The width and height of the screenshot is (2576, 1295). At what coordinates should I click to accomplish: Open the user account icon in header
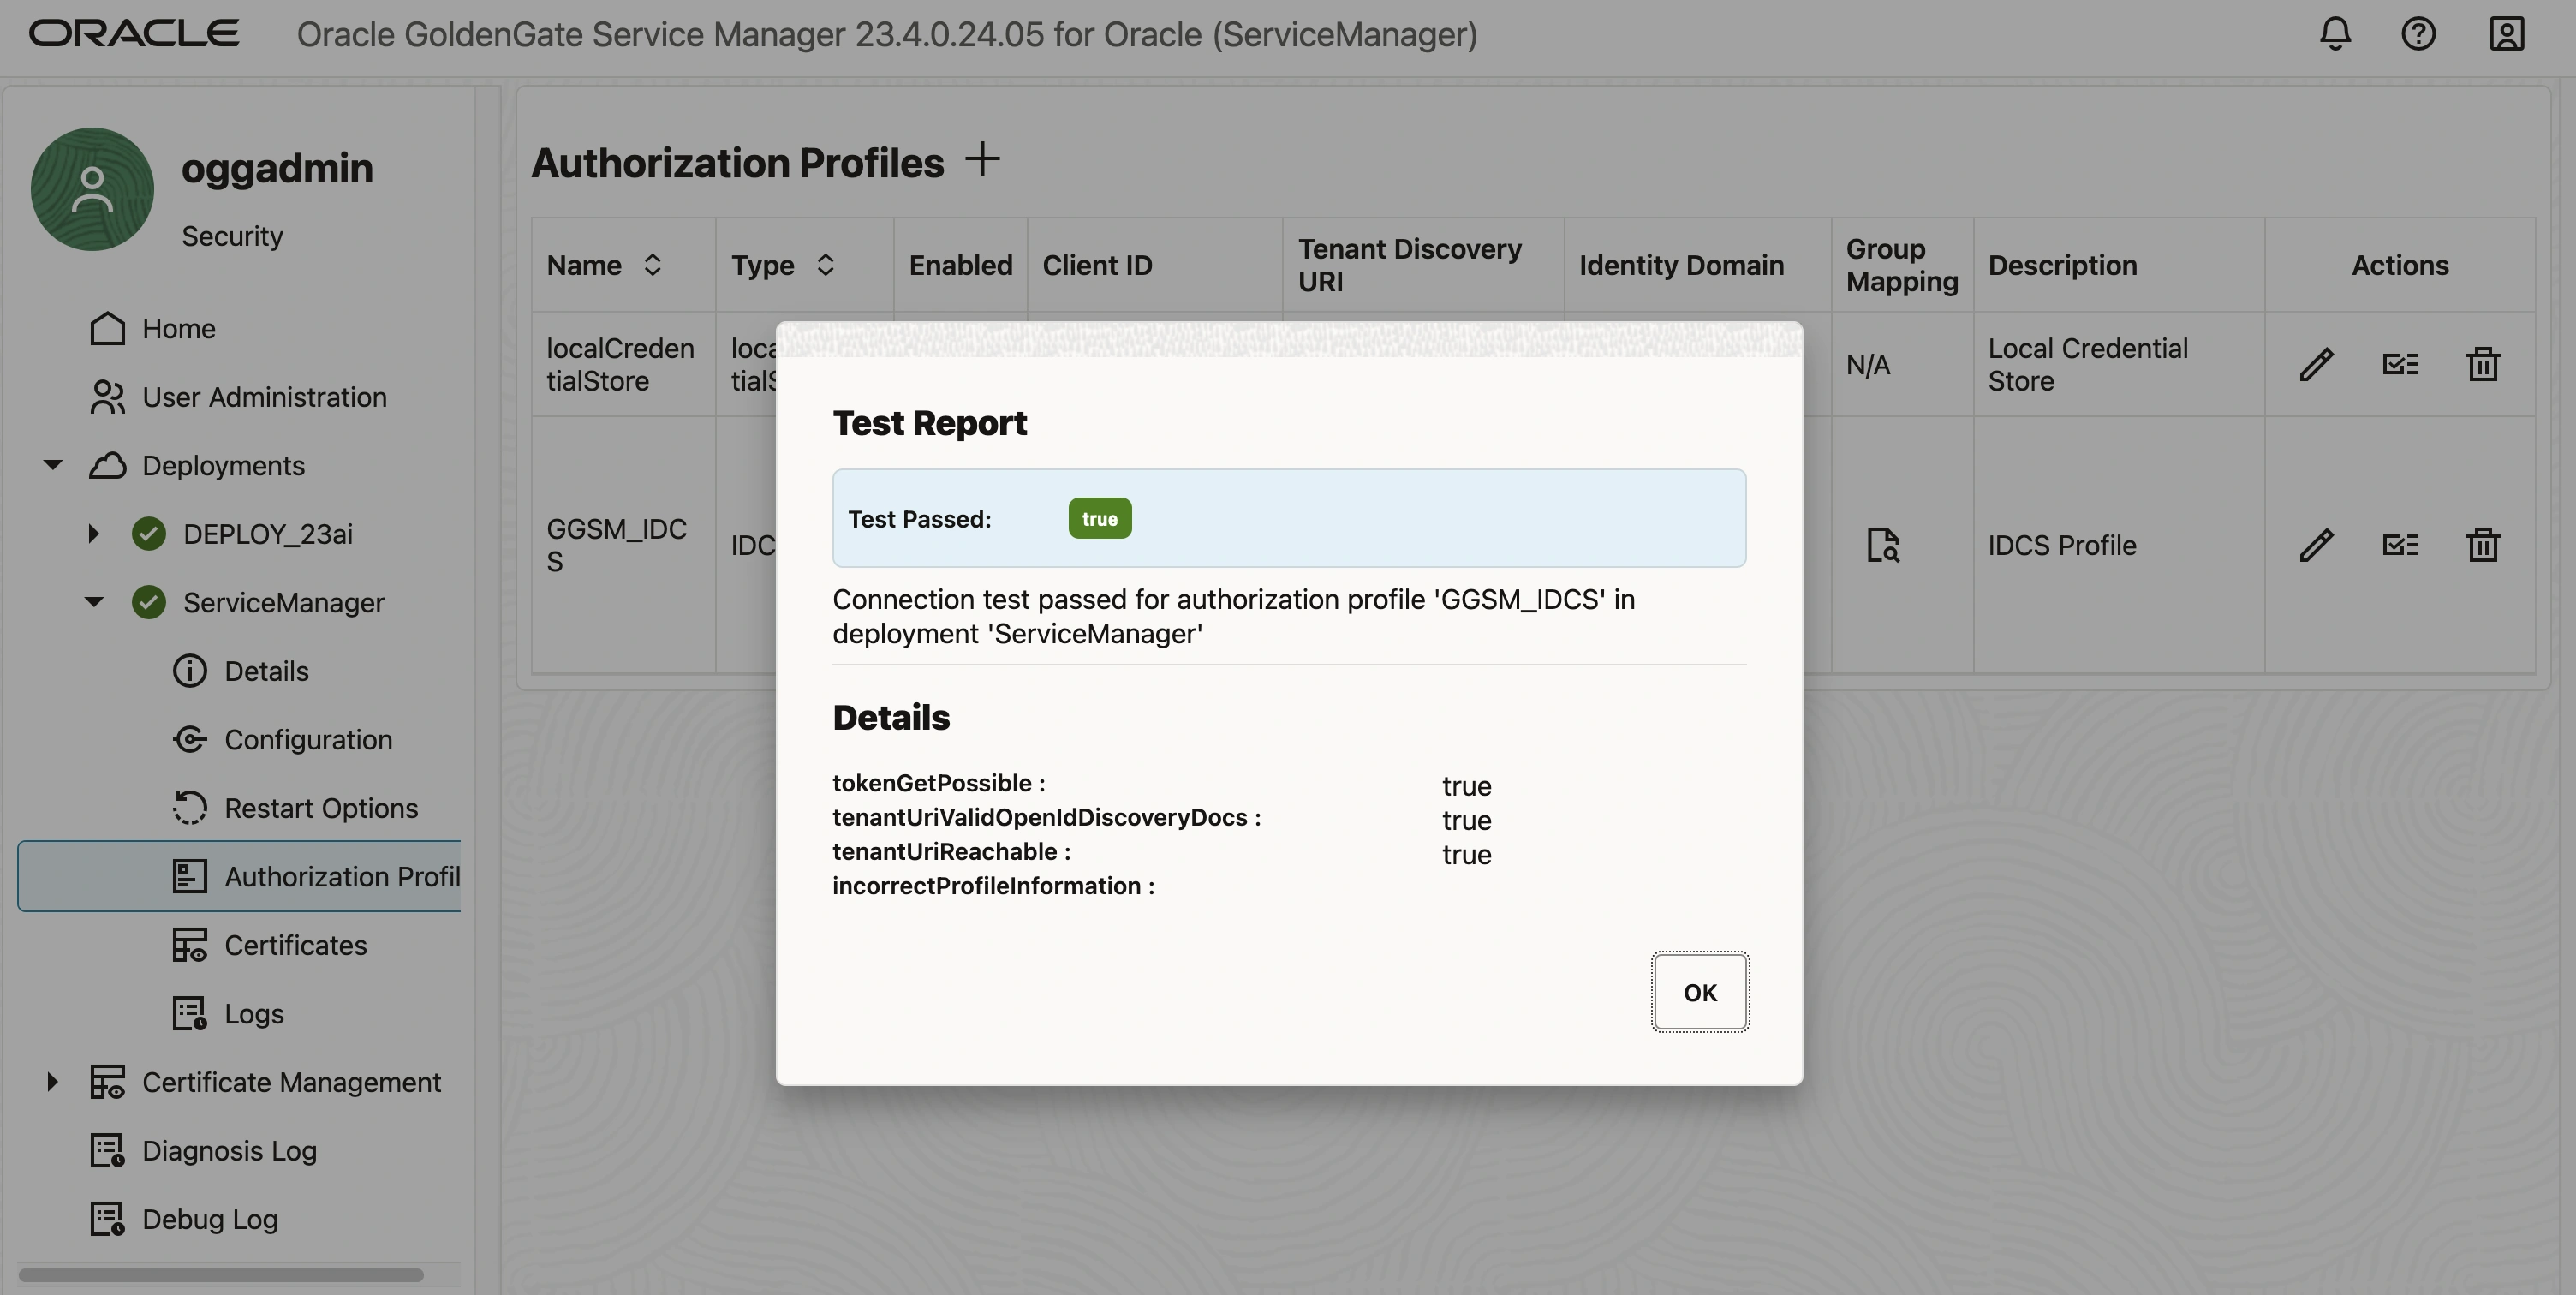click(2506, 34)
